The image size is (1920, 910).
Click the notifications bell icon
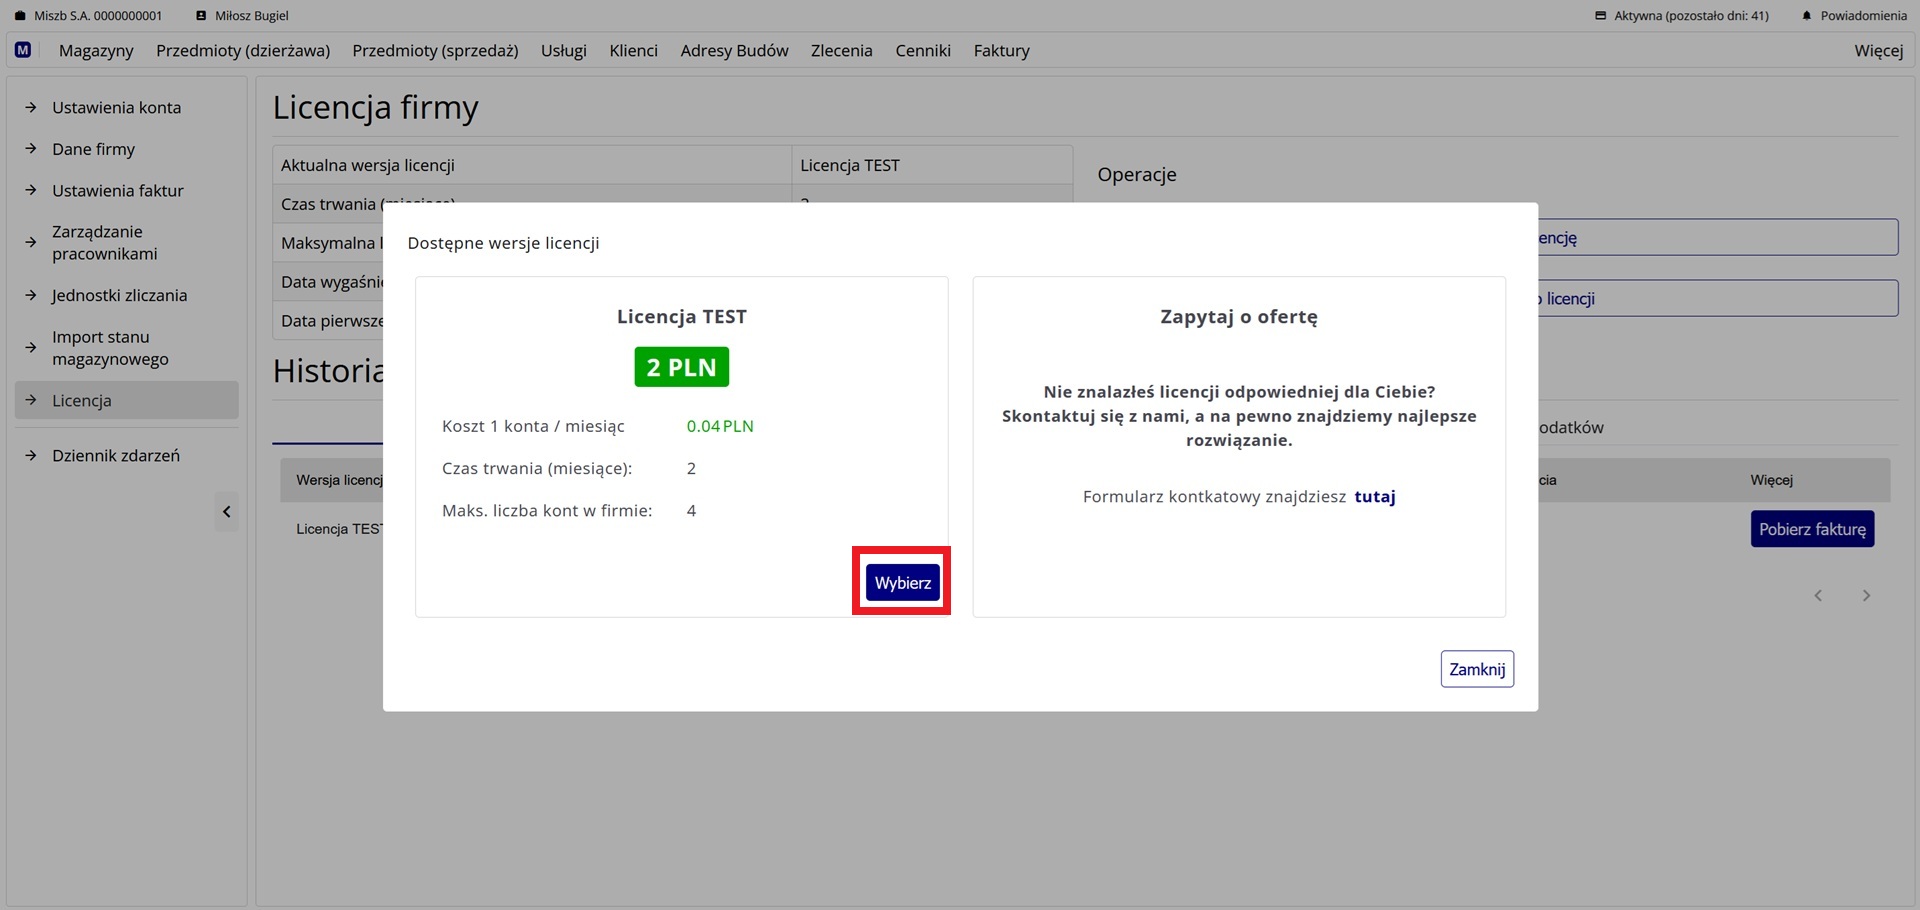point(1806,16)
